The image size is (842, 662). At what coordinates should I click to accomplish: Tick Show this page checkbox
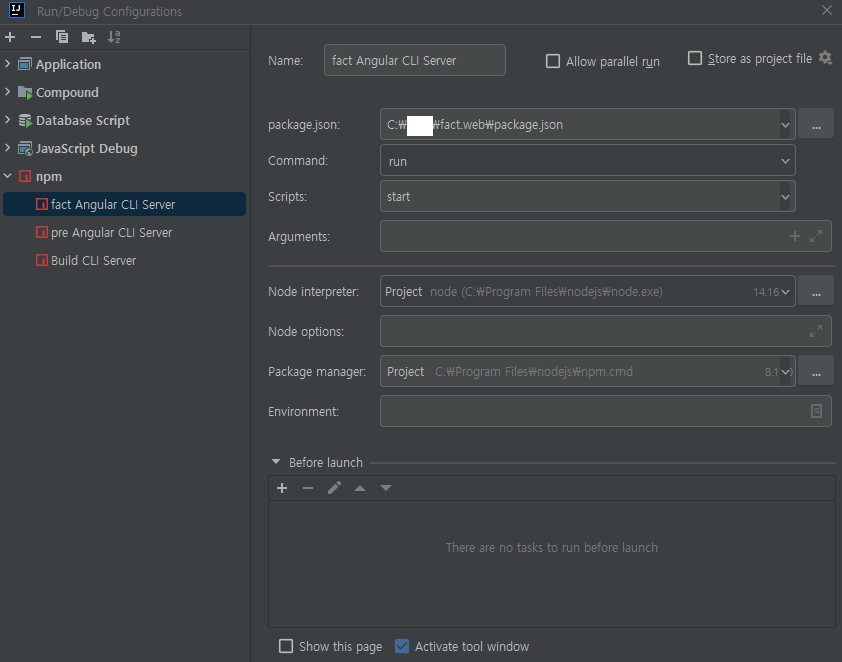286,646
